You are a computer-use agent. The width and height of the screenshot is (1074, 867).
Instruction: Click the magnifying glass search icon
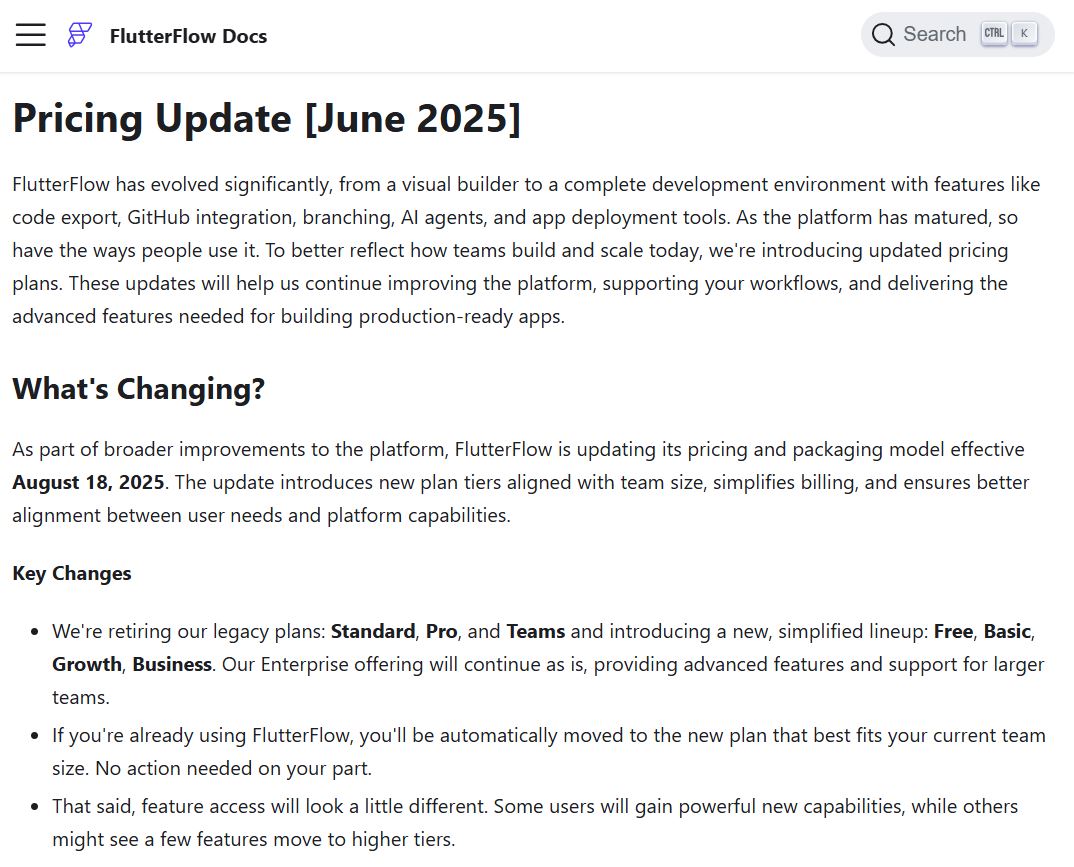[884, 33]
